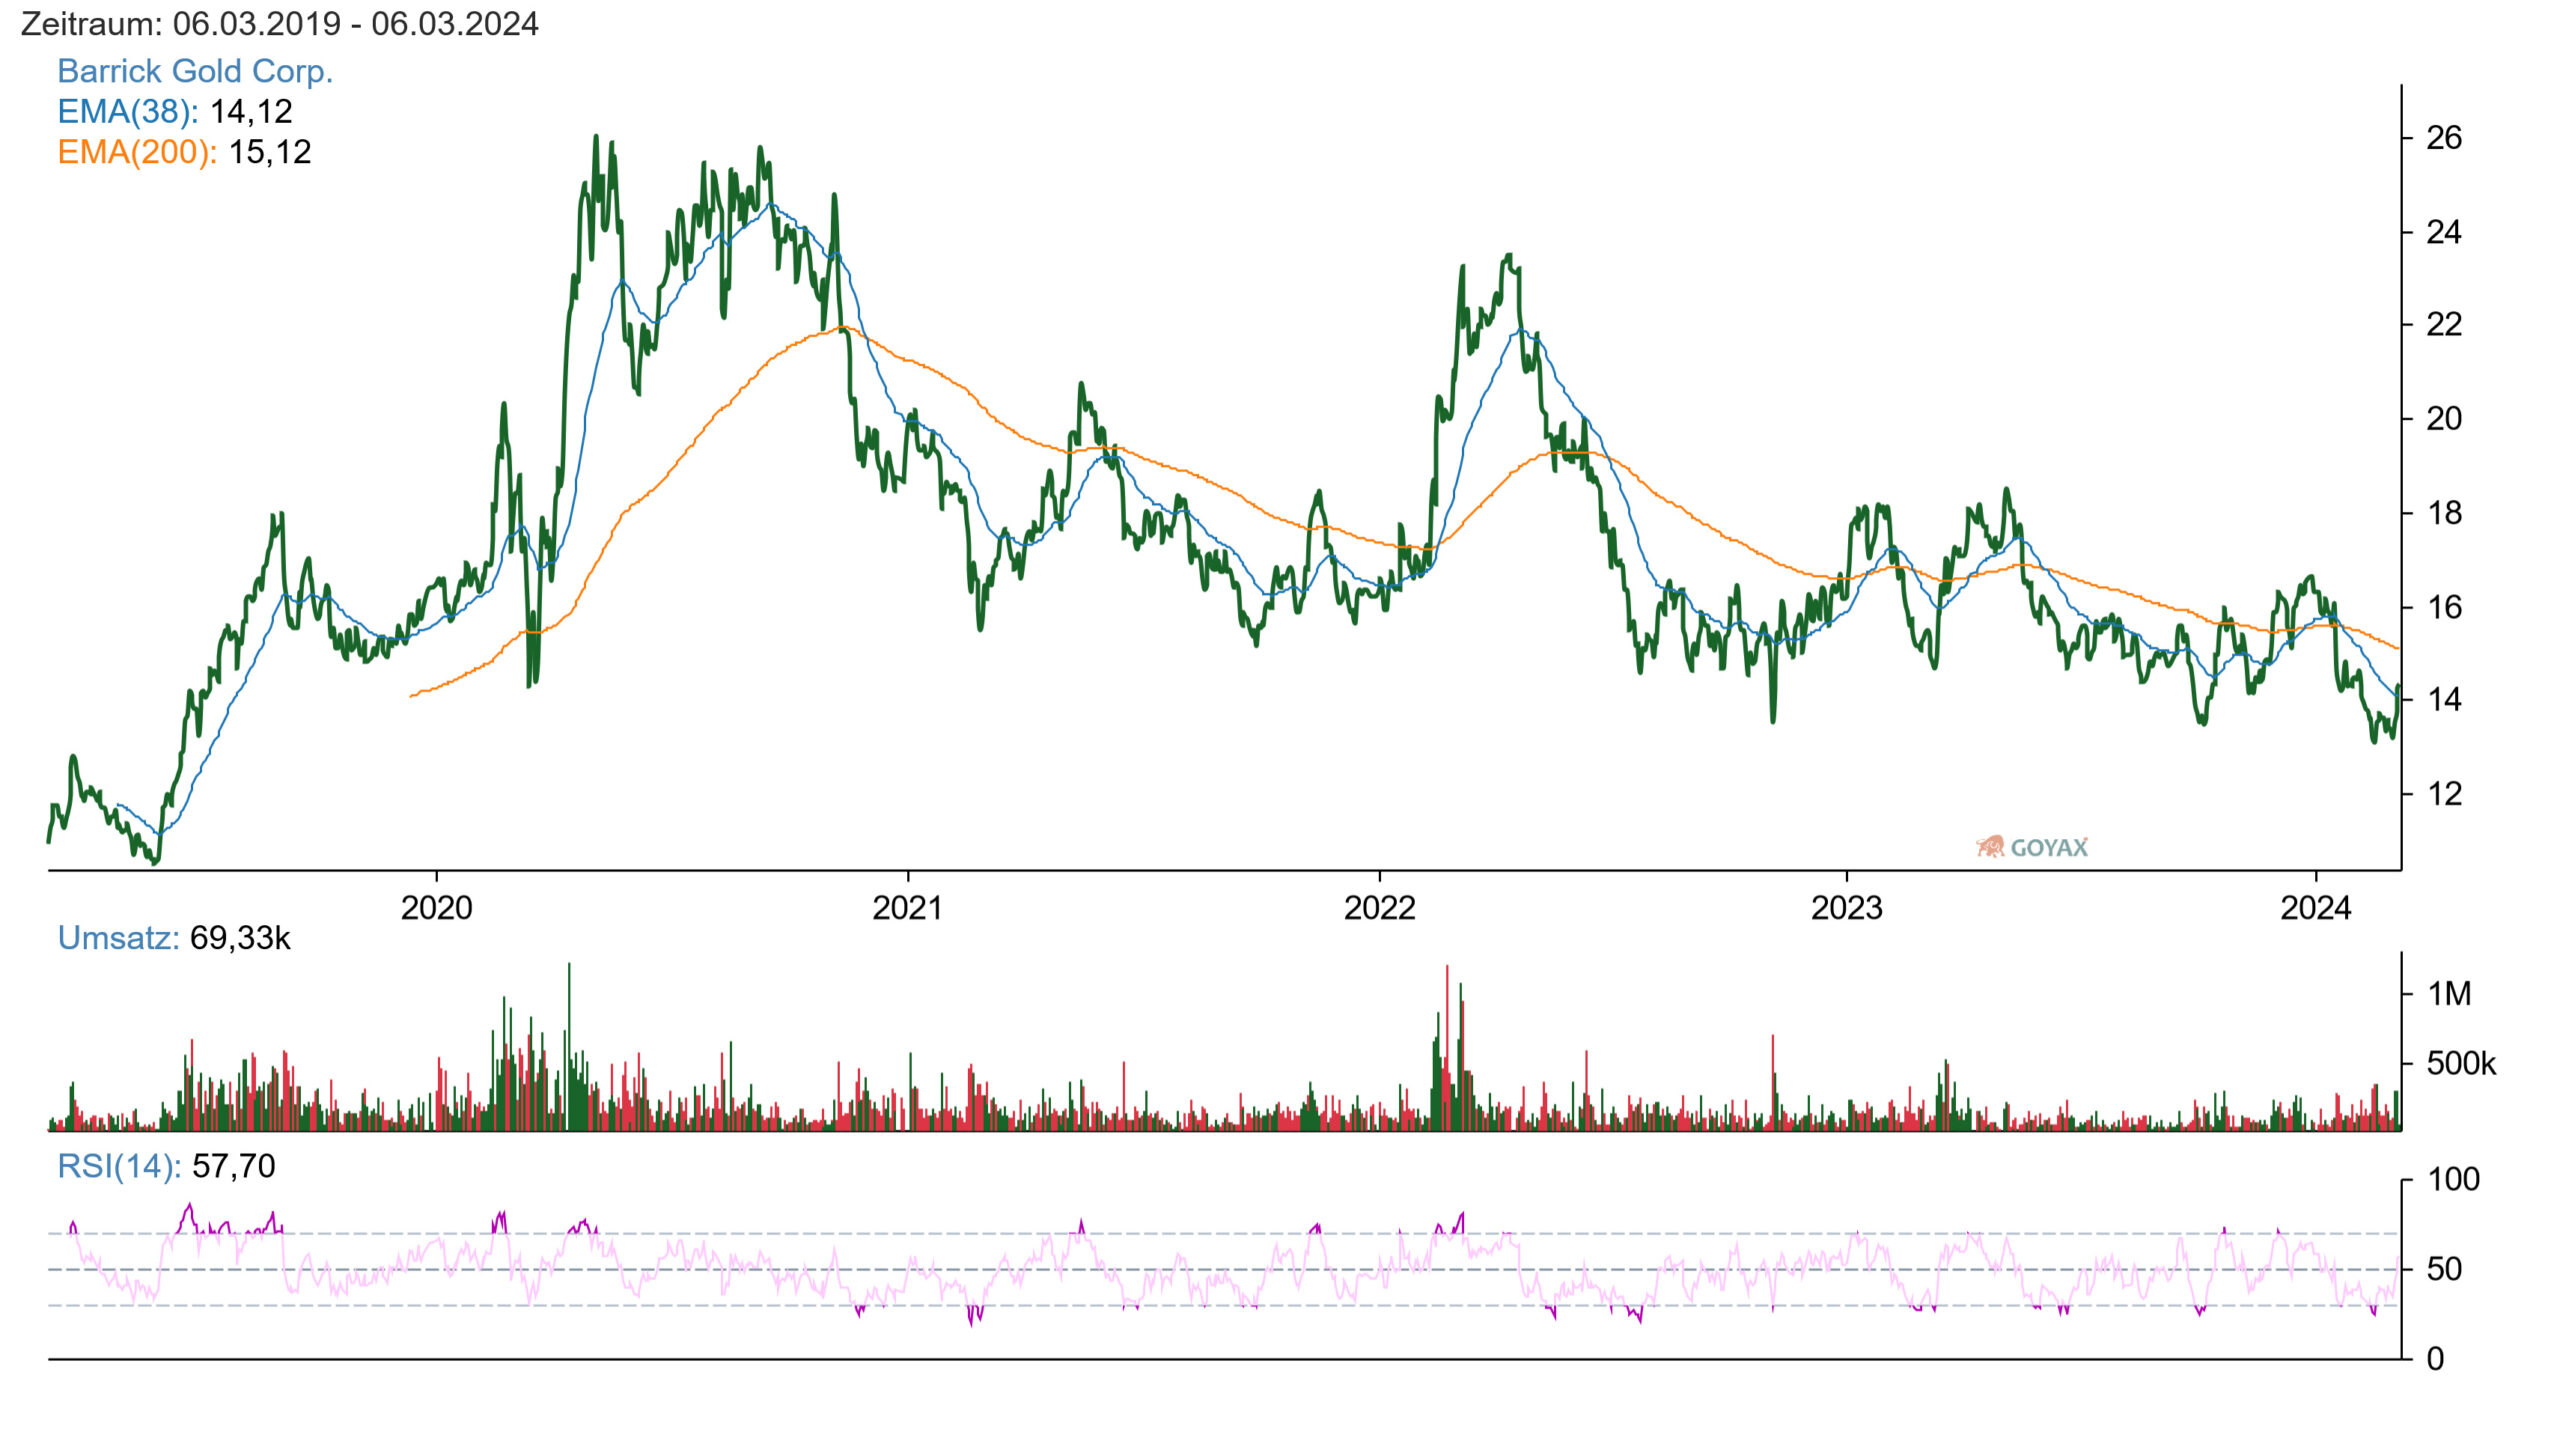Screen dimensions: 2560x1429
Task: Click the 2021 x-axis label
Action: coord(907,908)
